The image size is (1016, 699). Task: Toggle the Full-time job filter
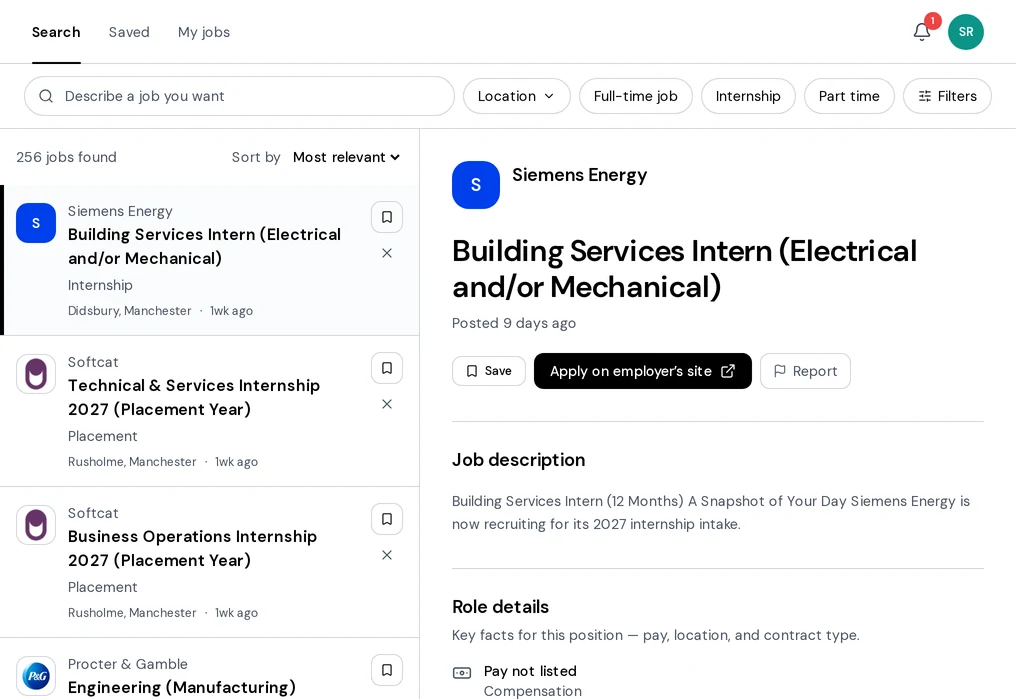coord(636,96)
